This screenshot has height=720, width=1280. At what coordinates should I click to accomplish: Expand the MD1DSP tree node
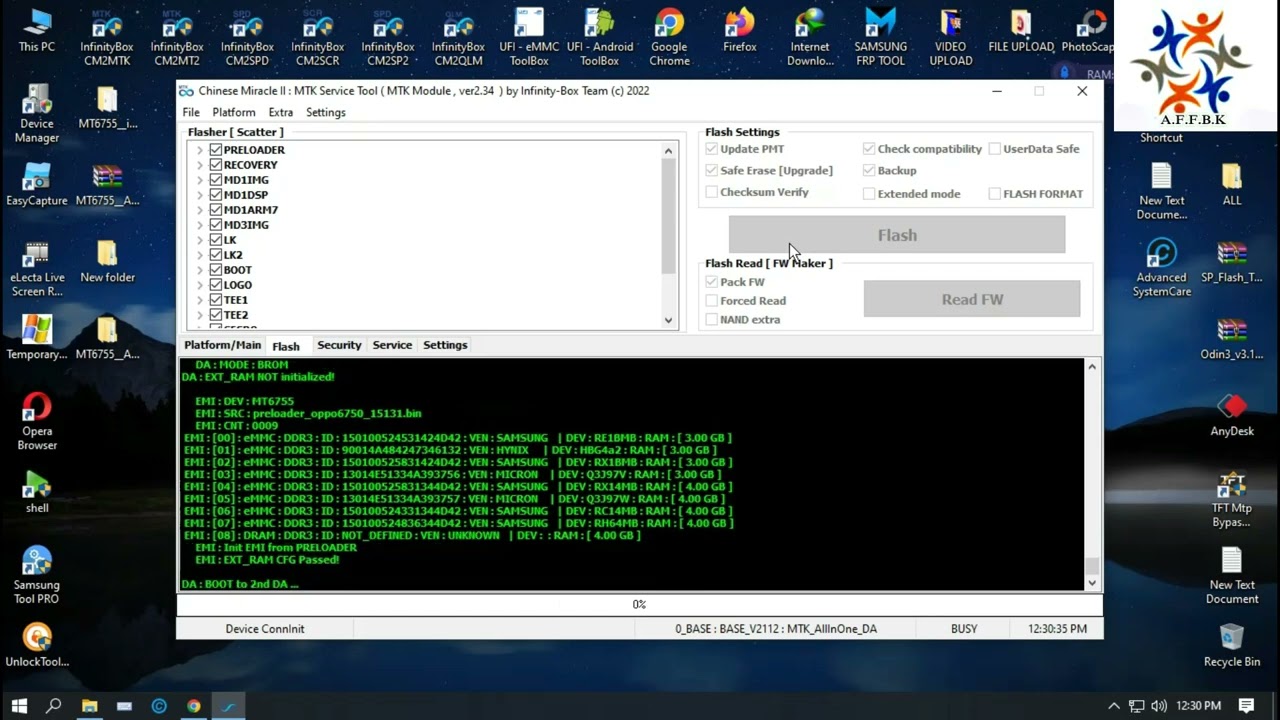coord(200,195)
